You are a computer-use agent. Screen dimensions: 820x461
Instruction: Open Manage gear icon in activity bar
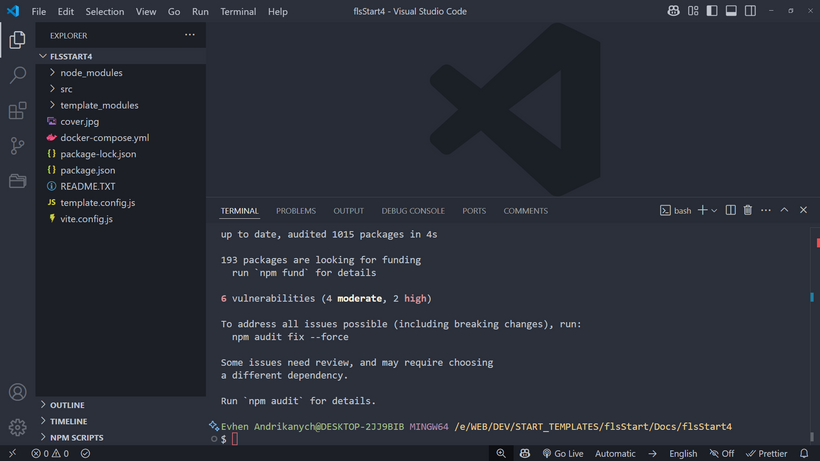[x=17, y=427]
